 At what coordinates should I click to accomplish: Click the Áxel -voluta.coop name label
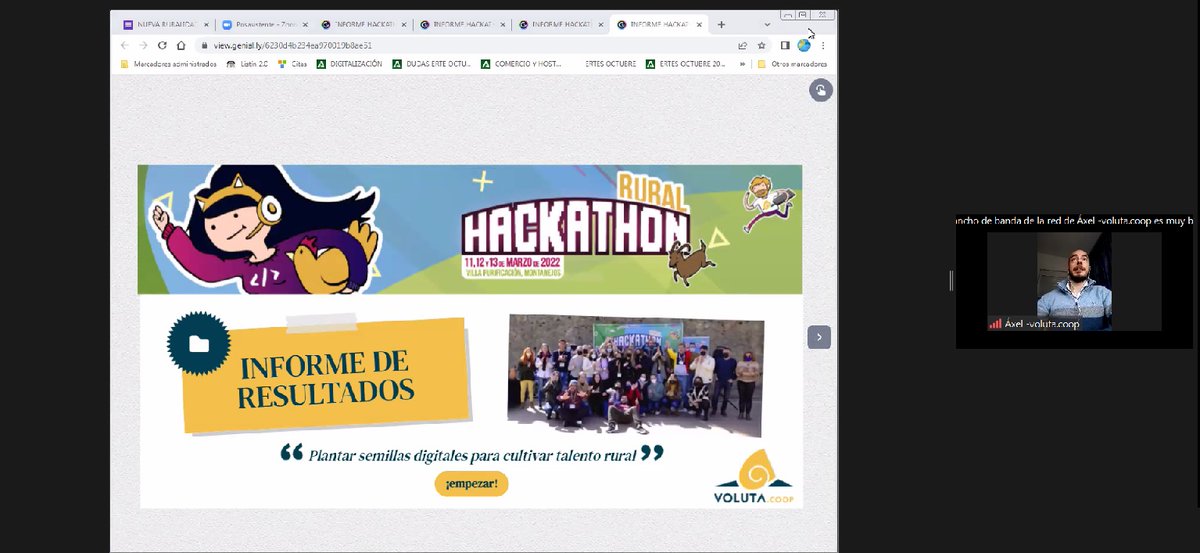[x=1042, y=324]
